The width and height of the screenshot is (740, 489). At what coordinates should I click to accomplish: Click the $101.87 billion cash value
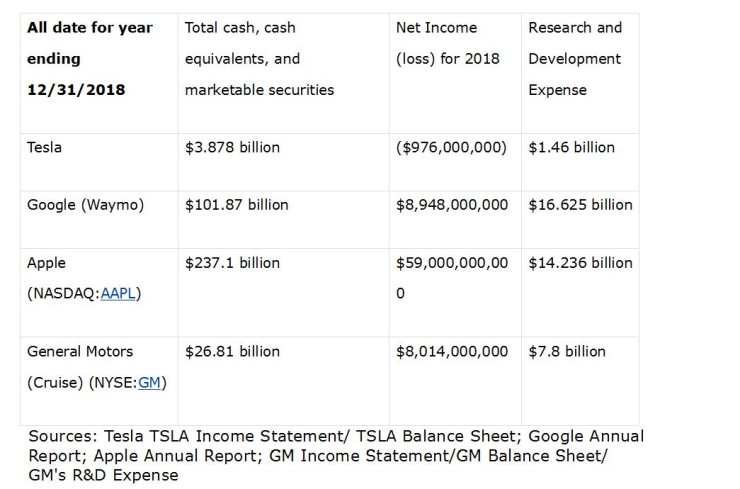click(x=236, y=205)
